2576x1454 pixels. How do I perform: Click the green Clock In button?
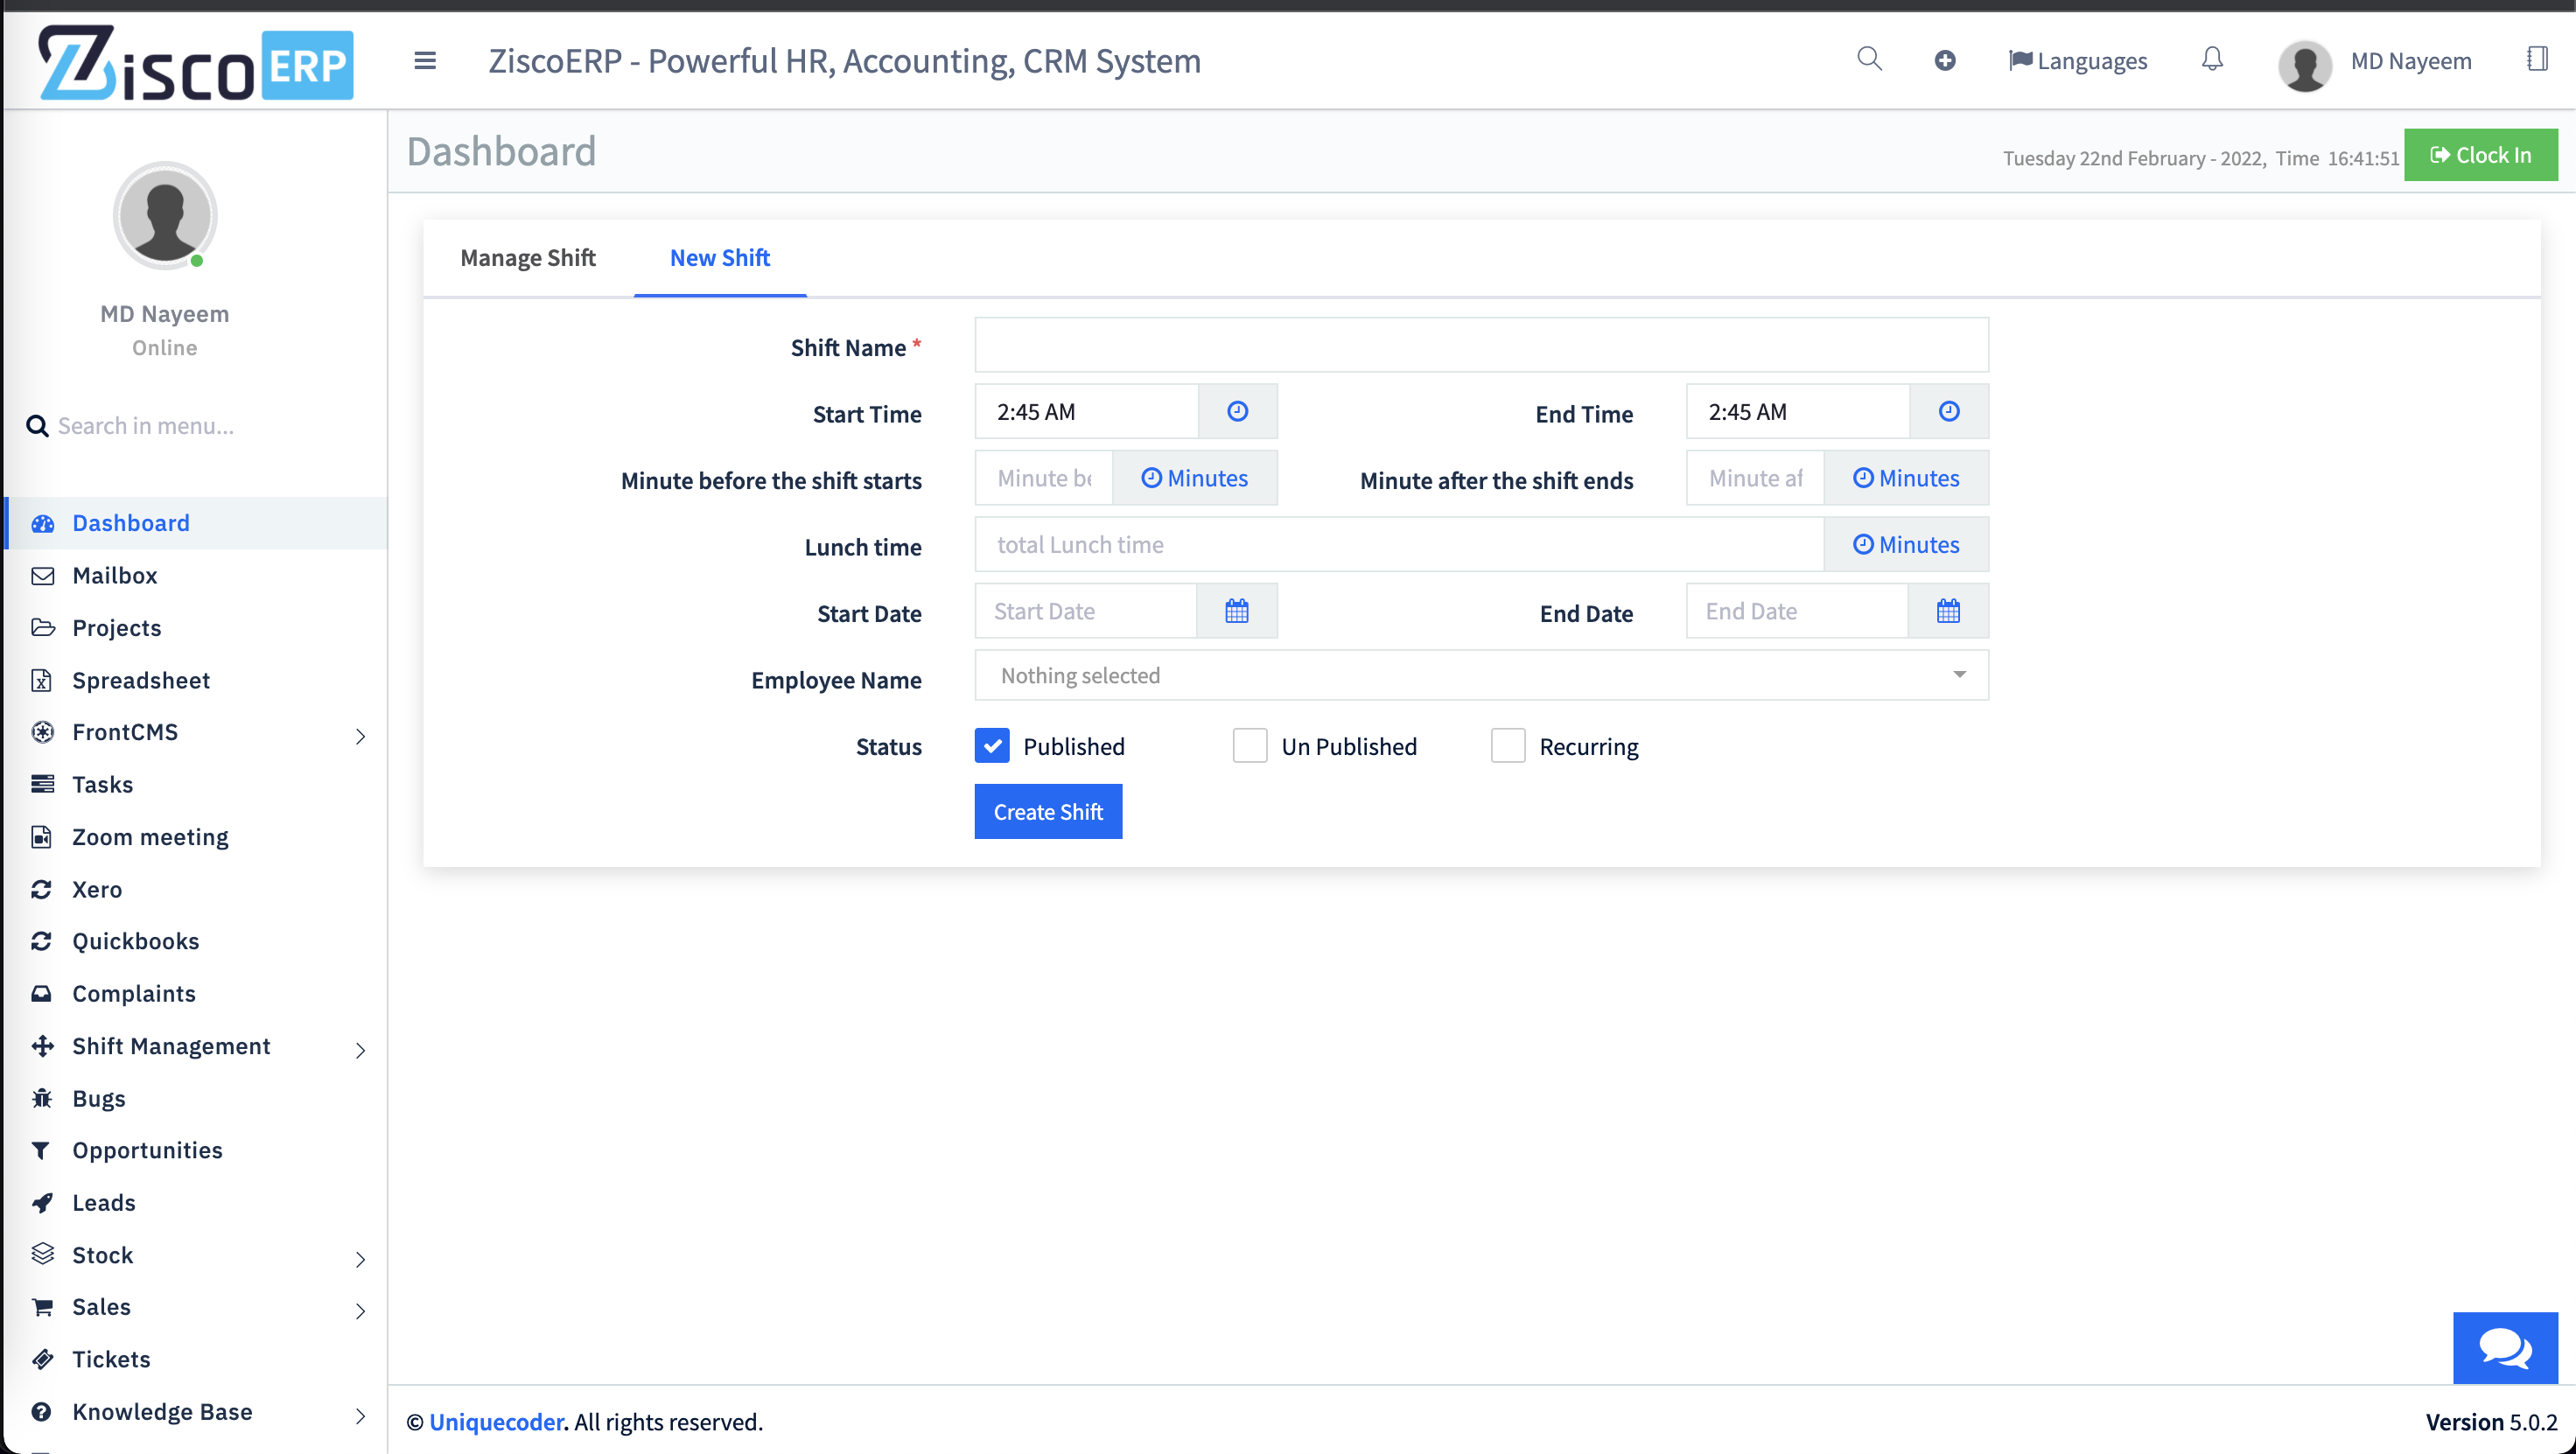click(x=2480, y=155)
